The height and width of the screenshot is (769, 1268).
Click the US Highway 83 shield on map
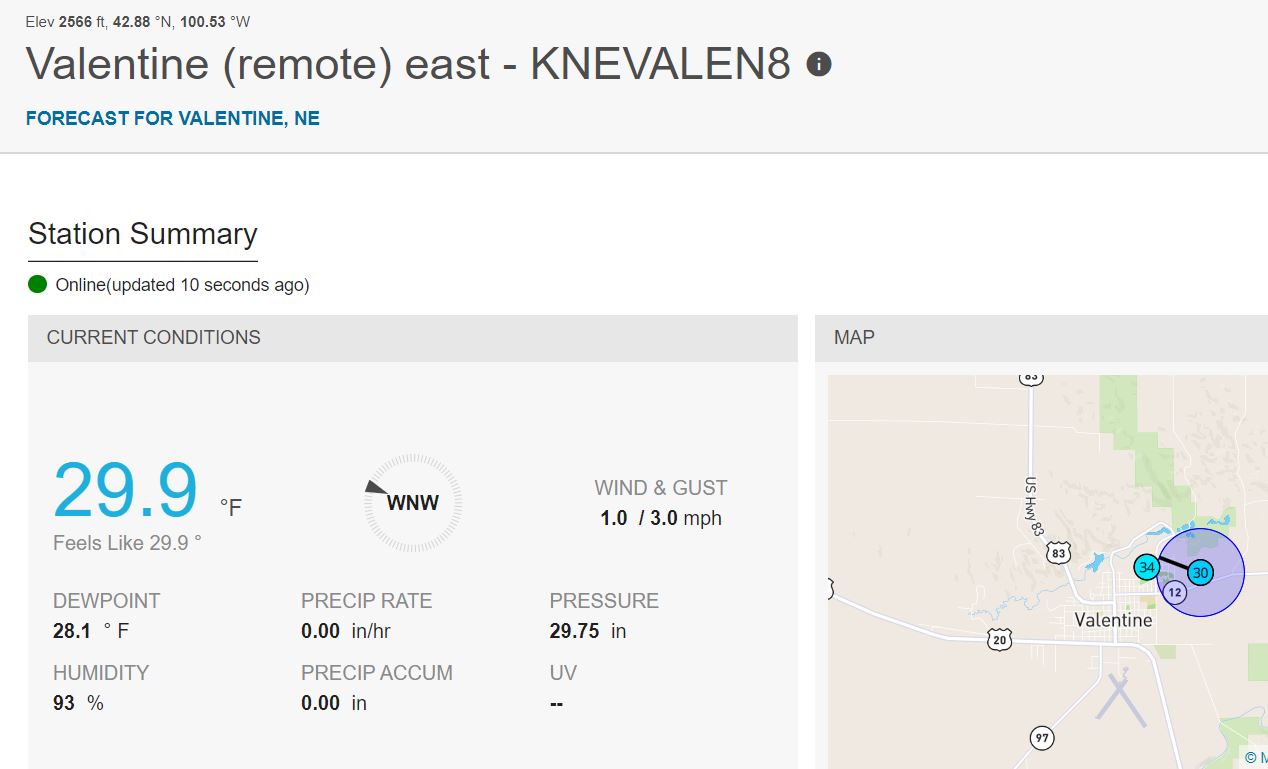[x=1061, y=552]
